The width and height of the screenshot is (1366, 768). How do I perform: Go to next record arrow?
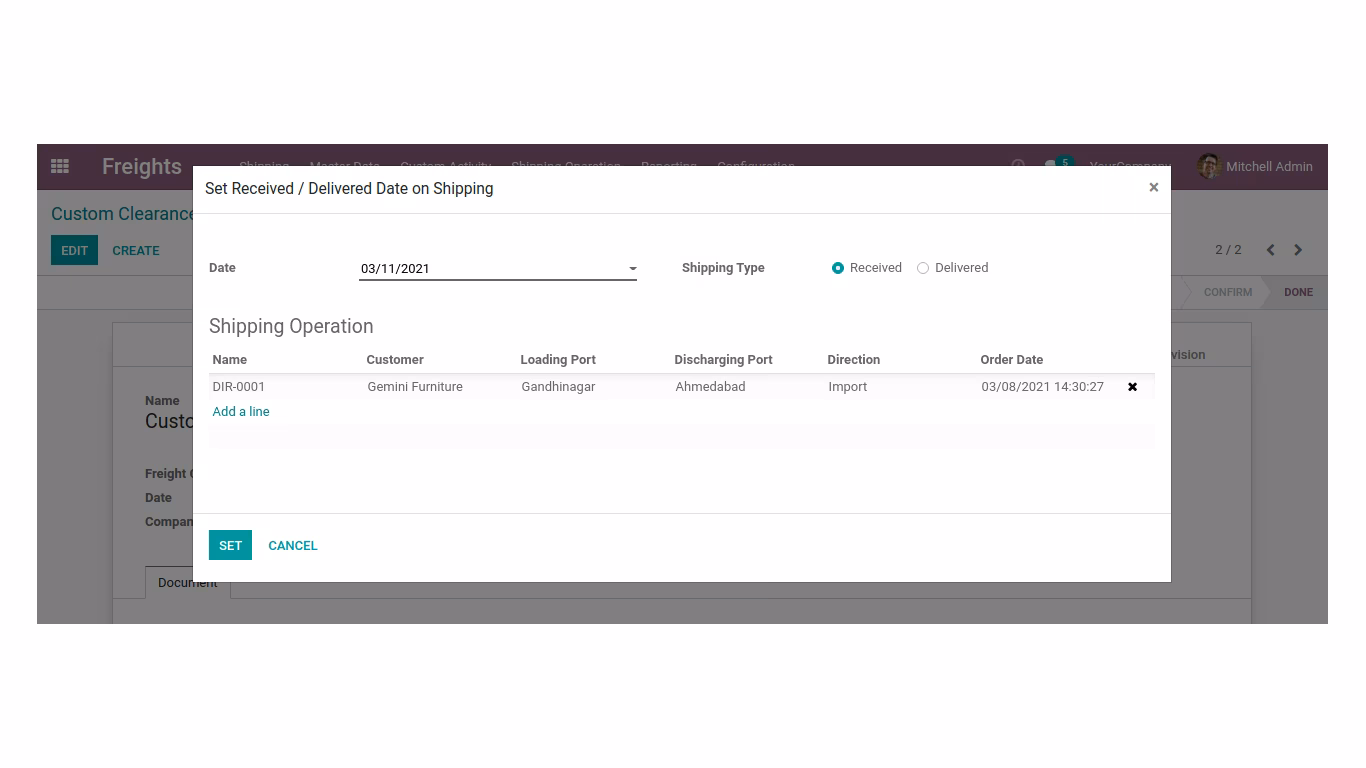pyautogui.click(x=1298, y=250)
